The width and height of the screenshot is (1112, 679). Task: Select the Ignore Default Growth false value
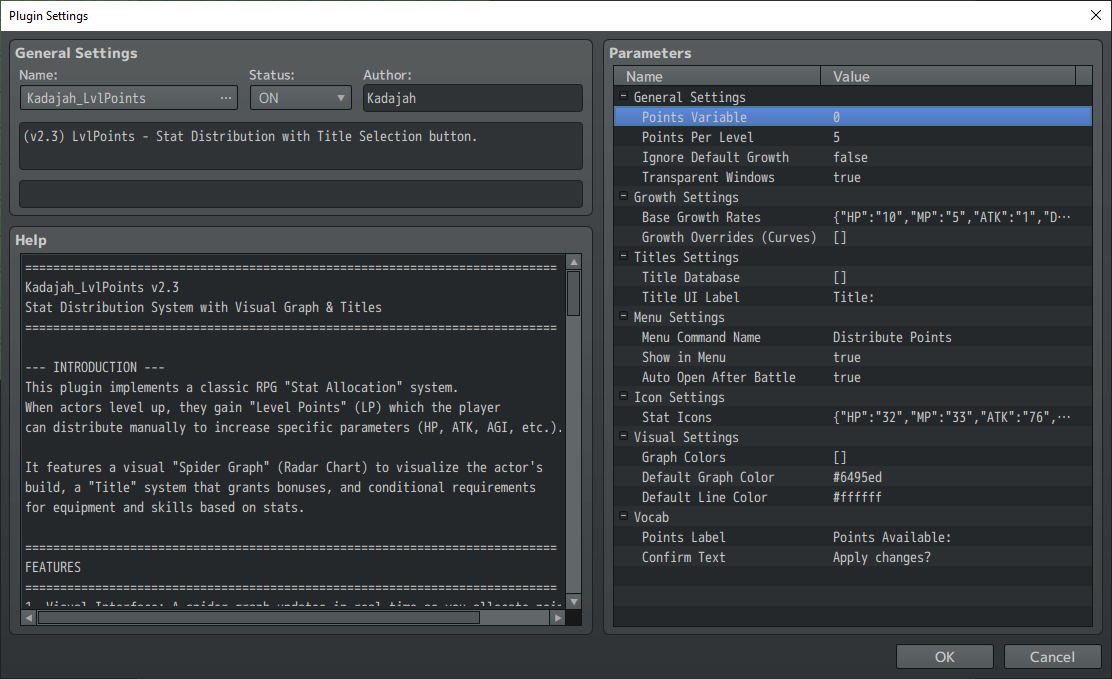[x=850, y=157]
